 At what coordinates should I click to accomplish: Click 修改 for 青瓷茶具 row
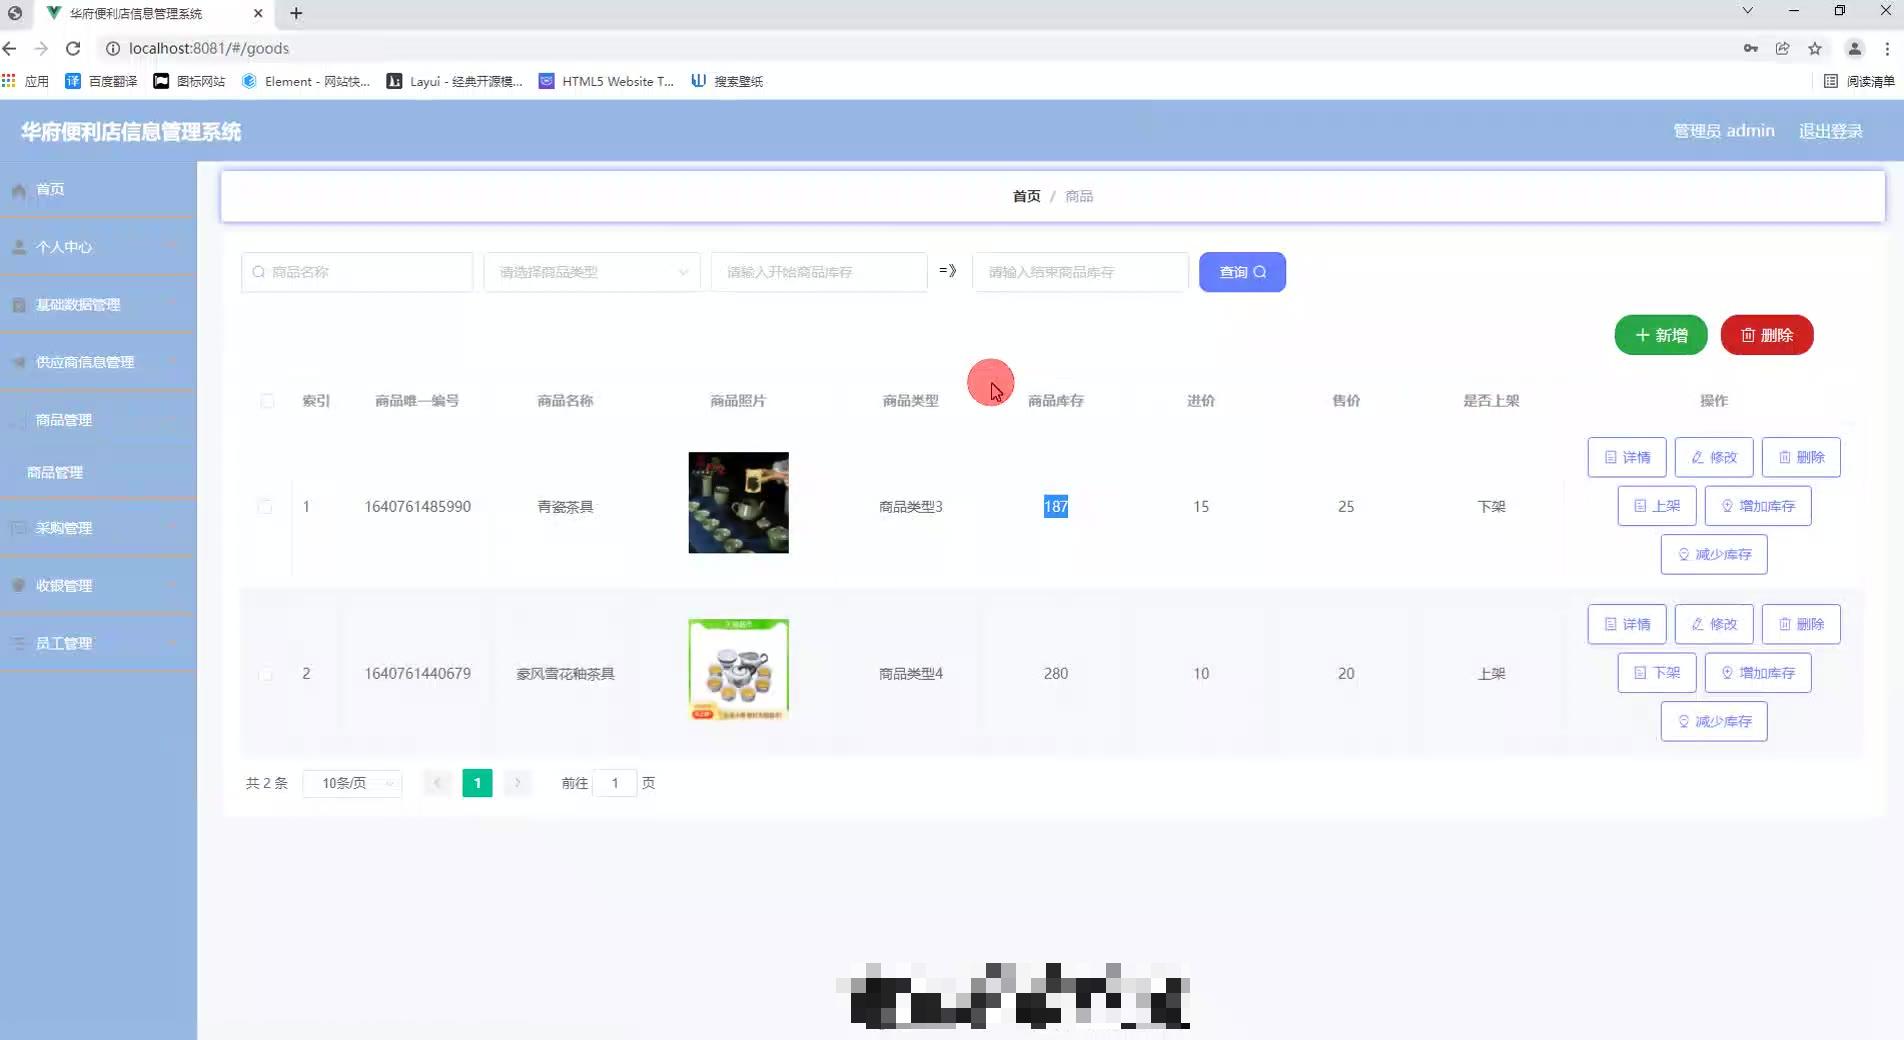point(1714,457)
